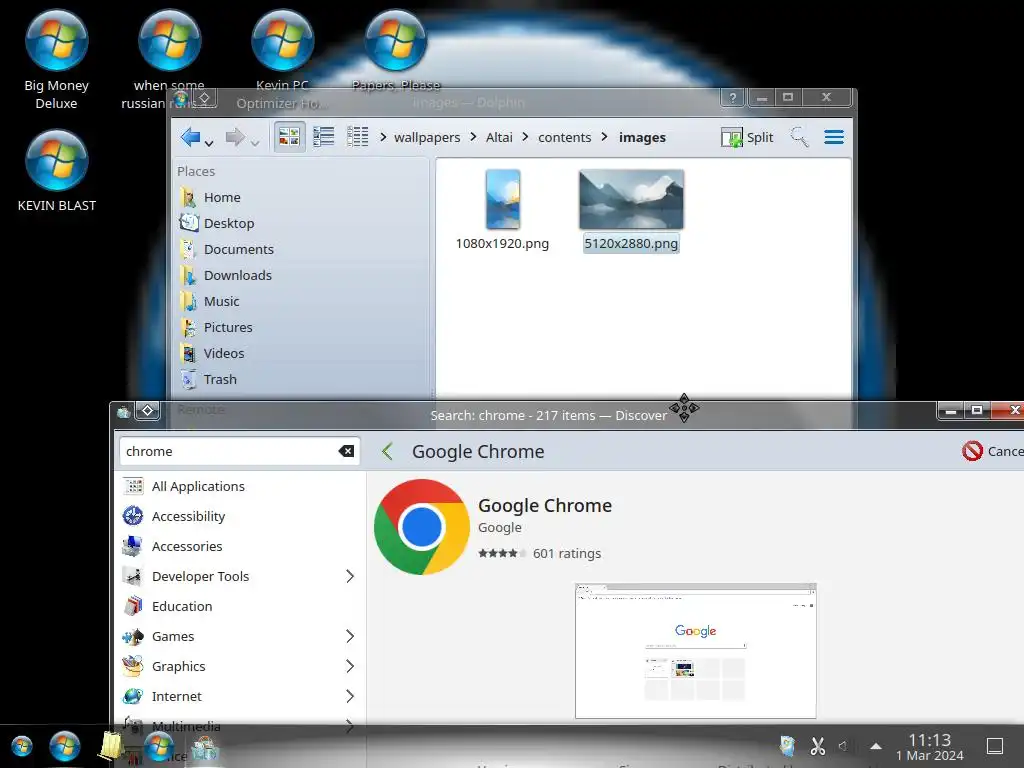
Task: Click the show desktop square in taskbar
Action: pos(995,746)
